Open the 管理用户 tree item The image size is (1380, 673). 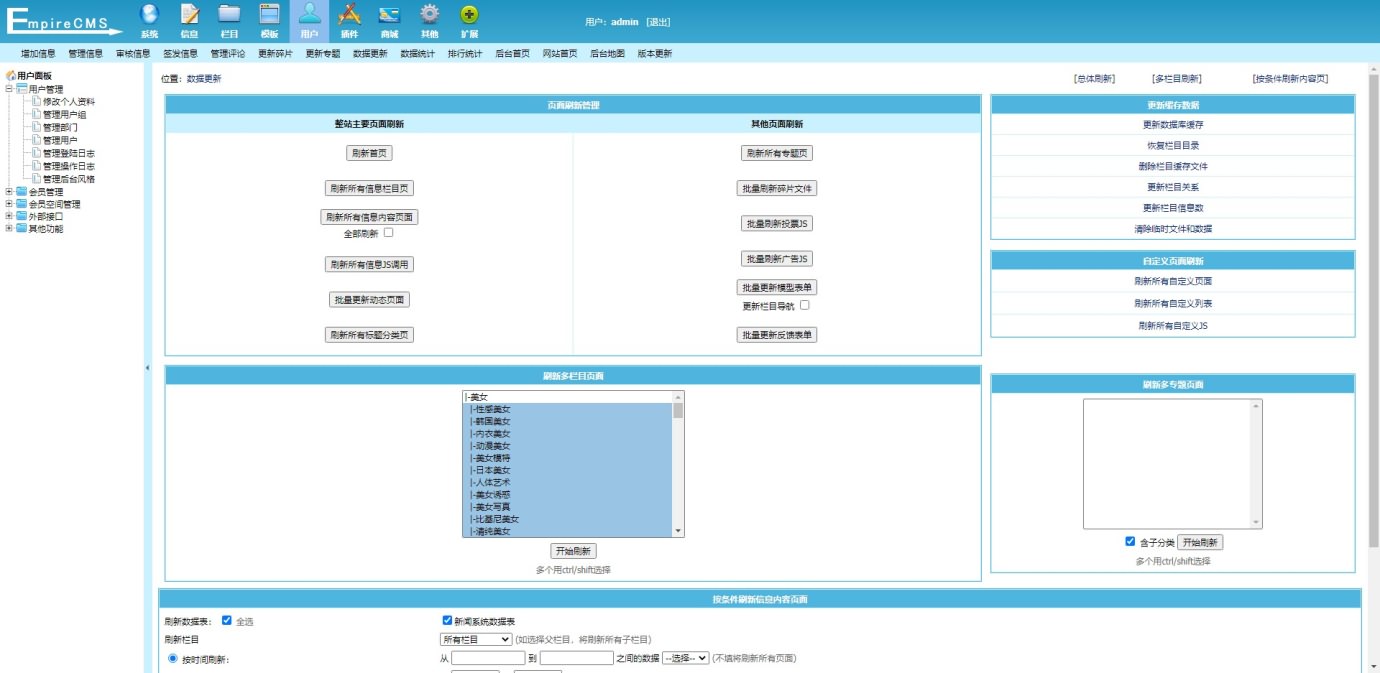click(x=60, y=140)
